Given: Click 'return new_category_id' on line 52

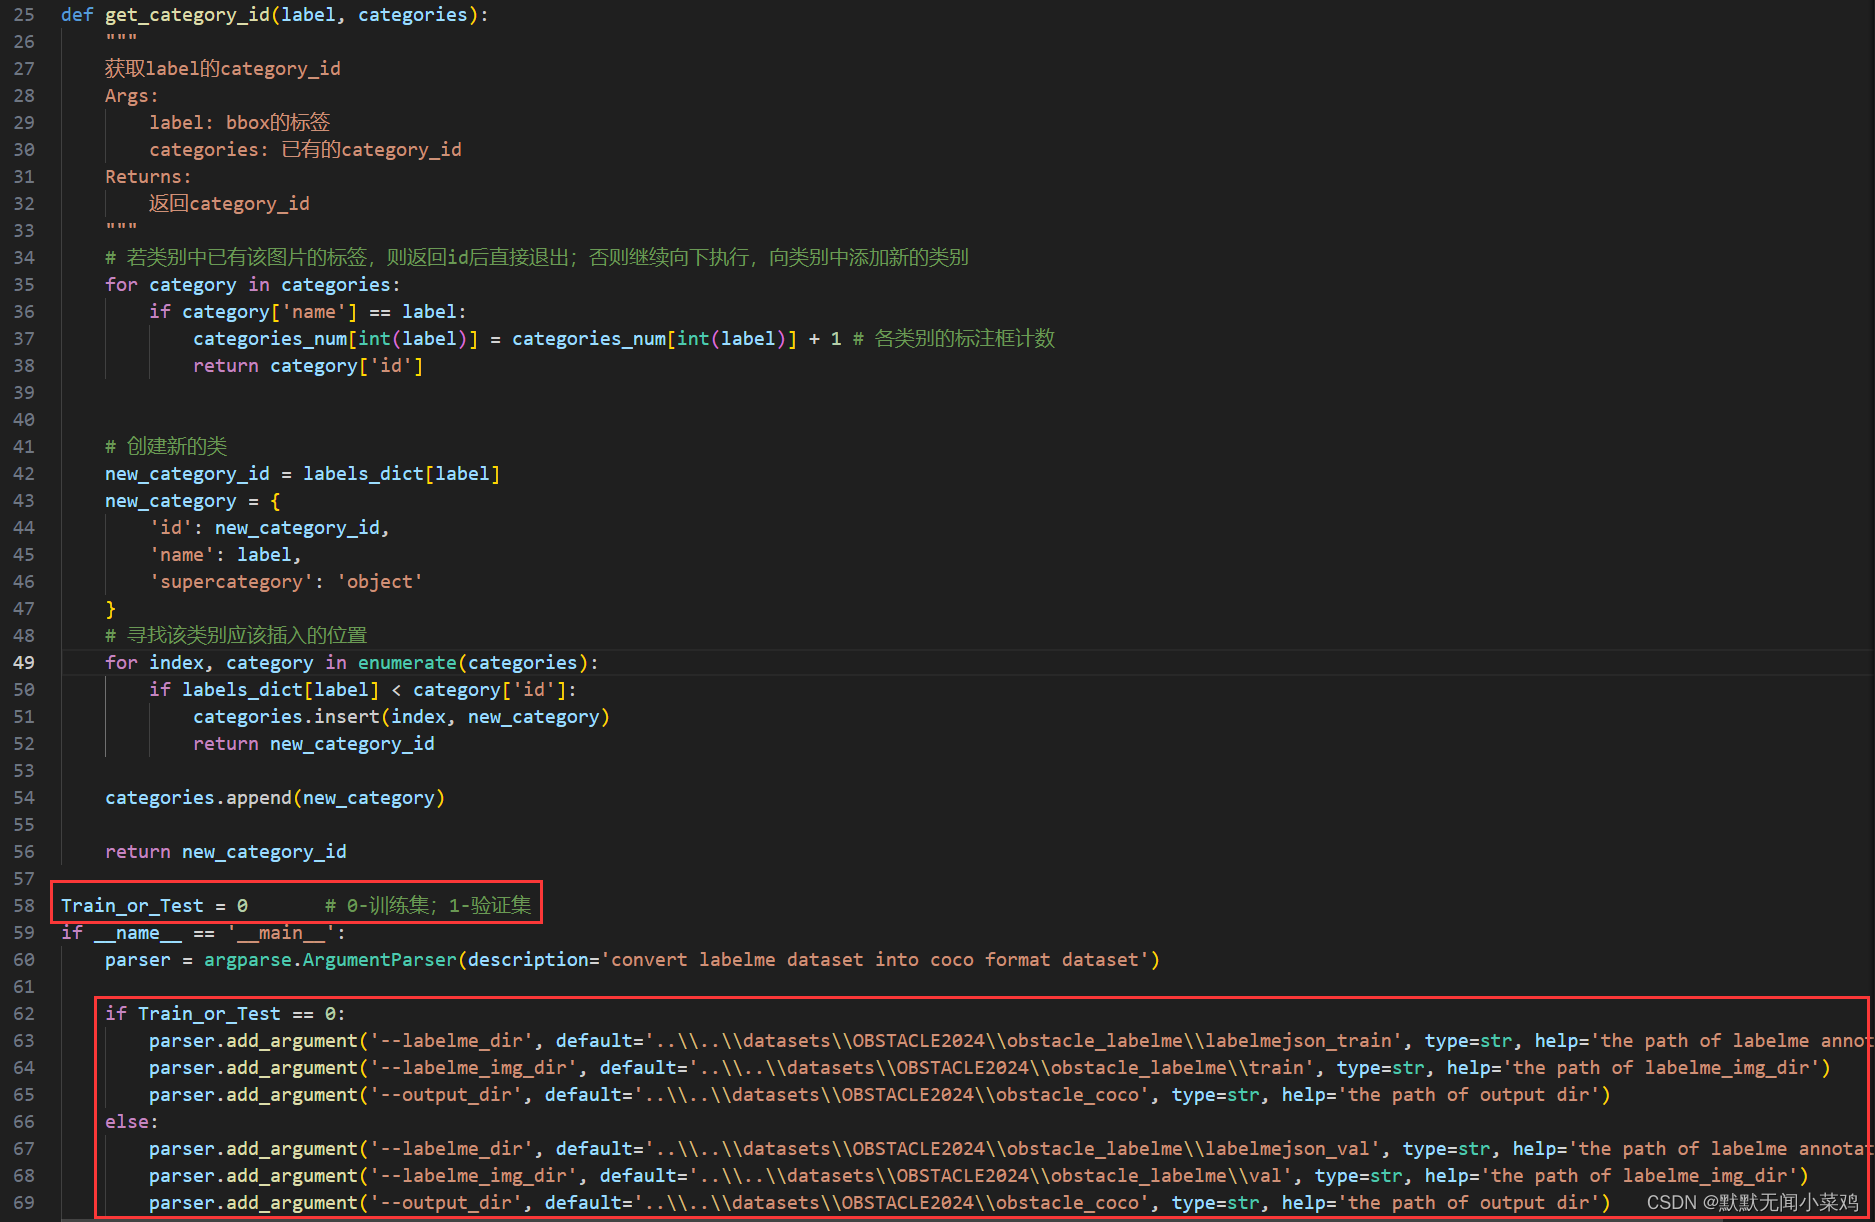Looking at the screenshot, I should coord(314,744).
